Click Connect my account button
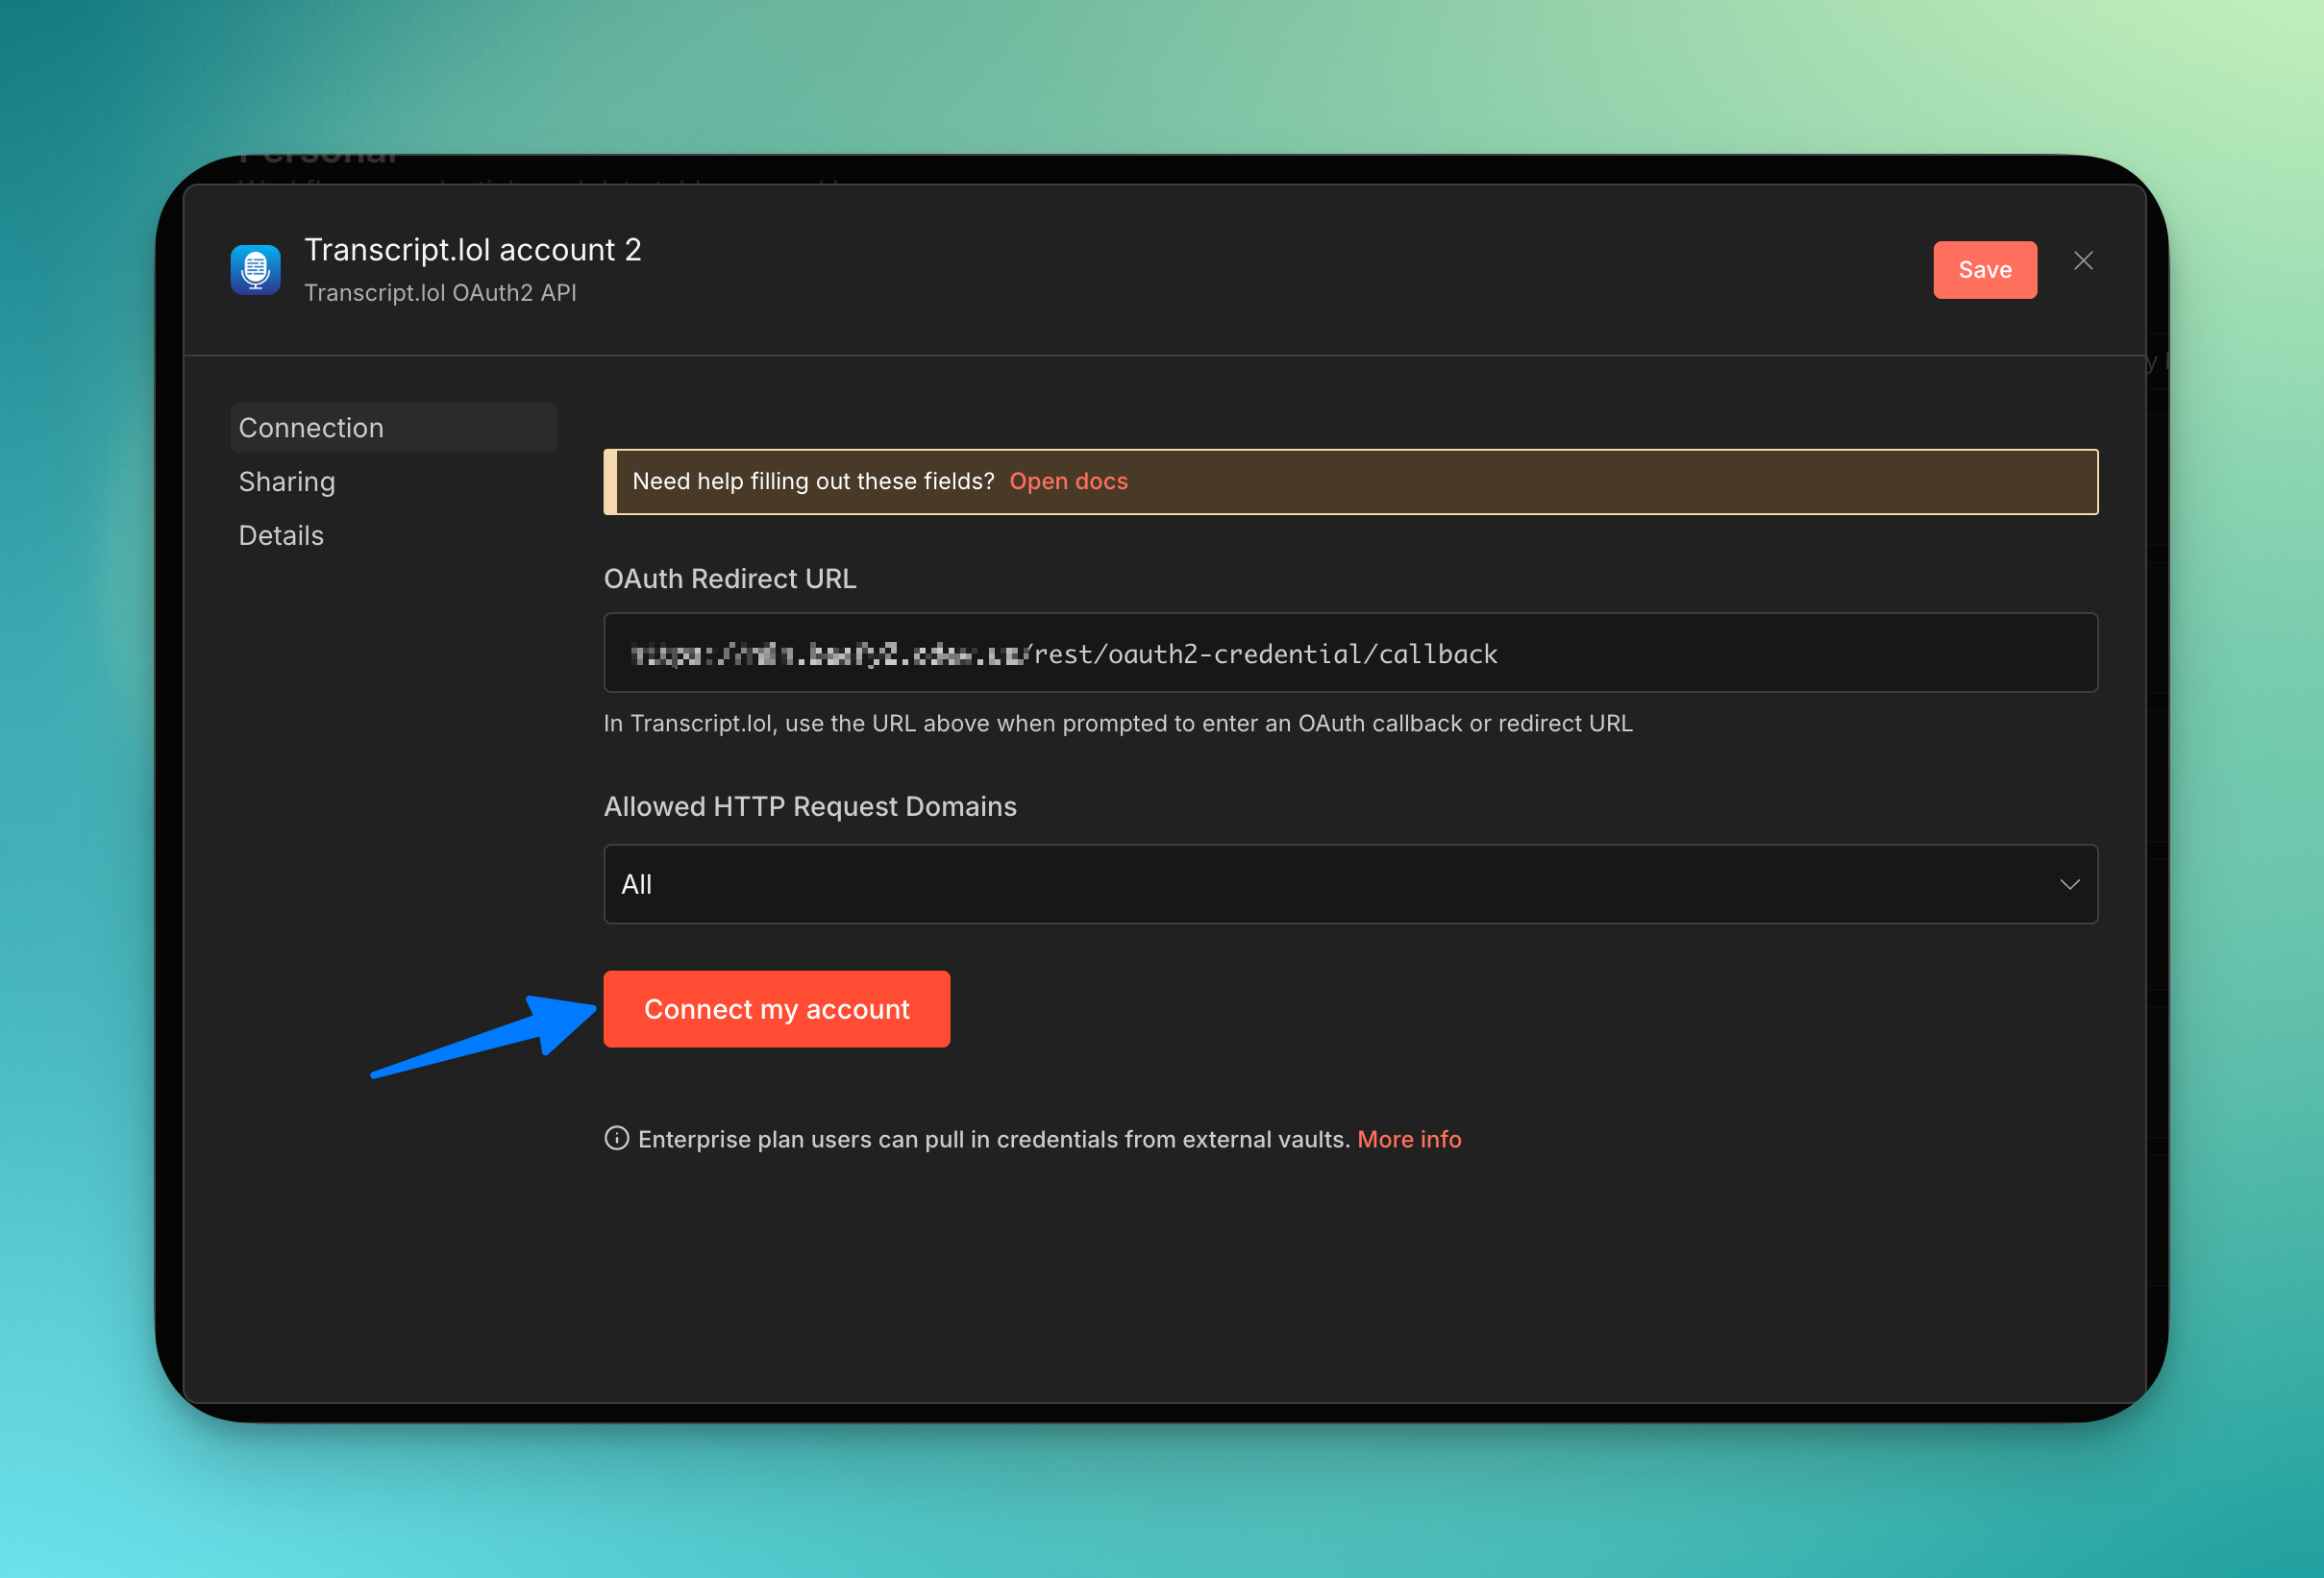The width and height of the screenshot is (2324, 1578). (777, 1009)
